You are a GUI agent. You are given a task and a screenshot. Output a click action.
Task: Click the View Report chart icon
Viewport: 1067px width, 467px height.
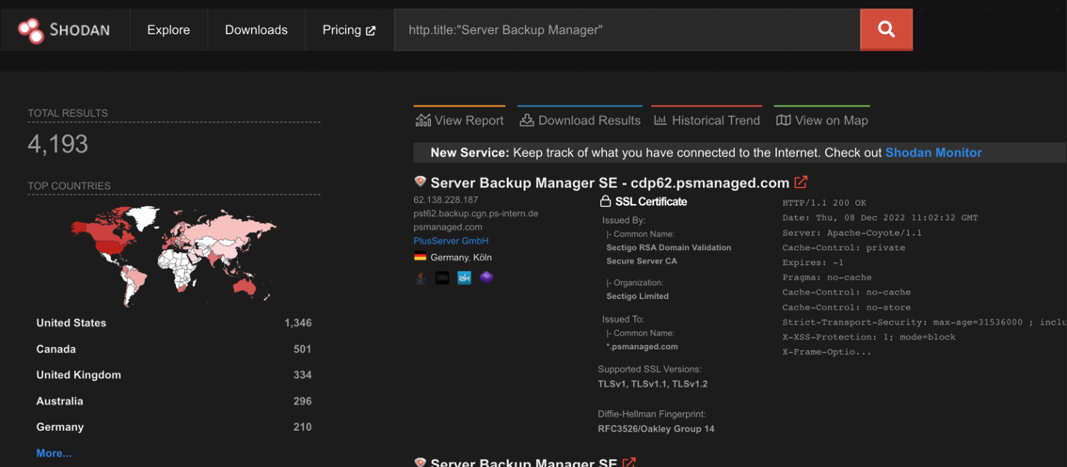click(x=423, y=120)
